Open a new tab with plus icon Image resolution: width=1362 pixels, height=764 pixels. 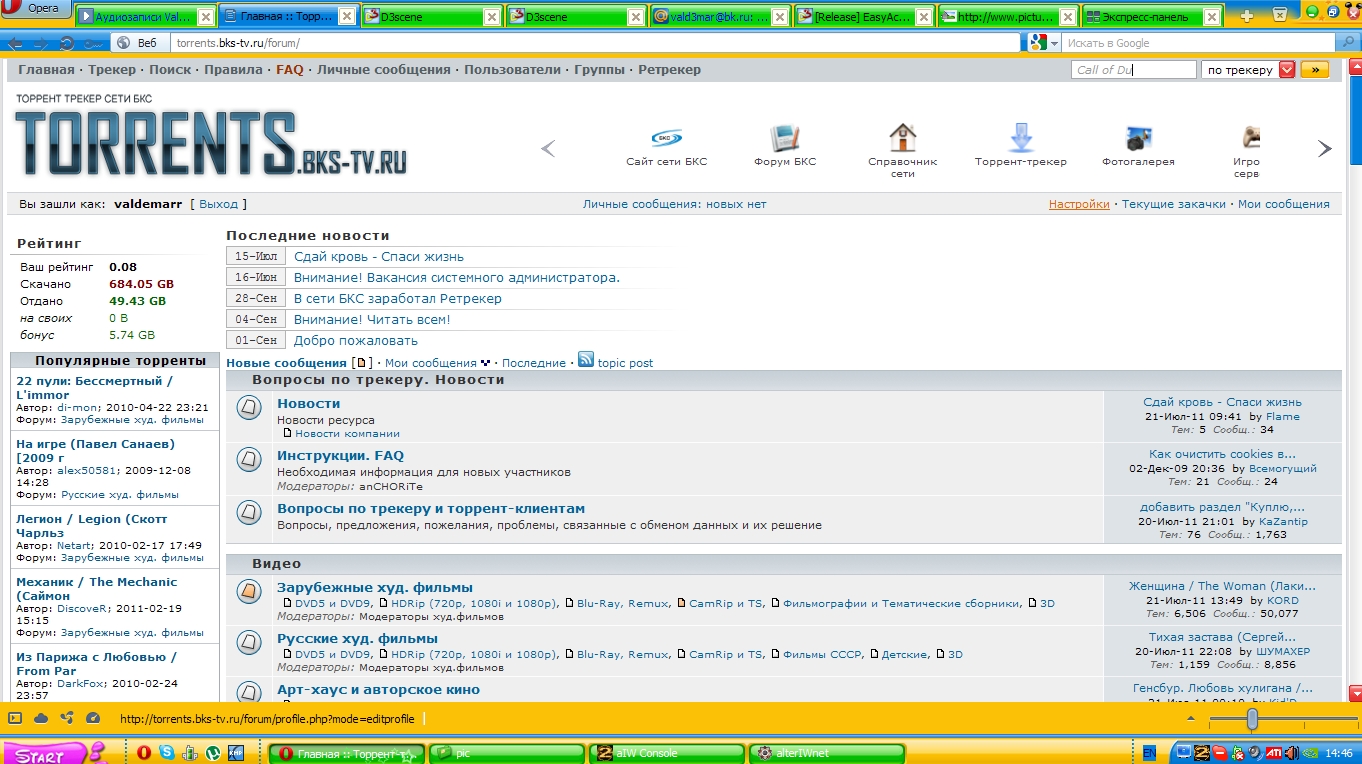[x=1246, y=17]
